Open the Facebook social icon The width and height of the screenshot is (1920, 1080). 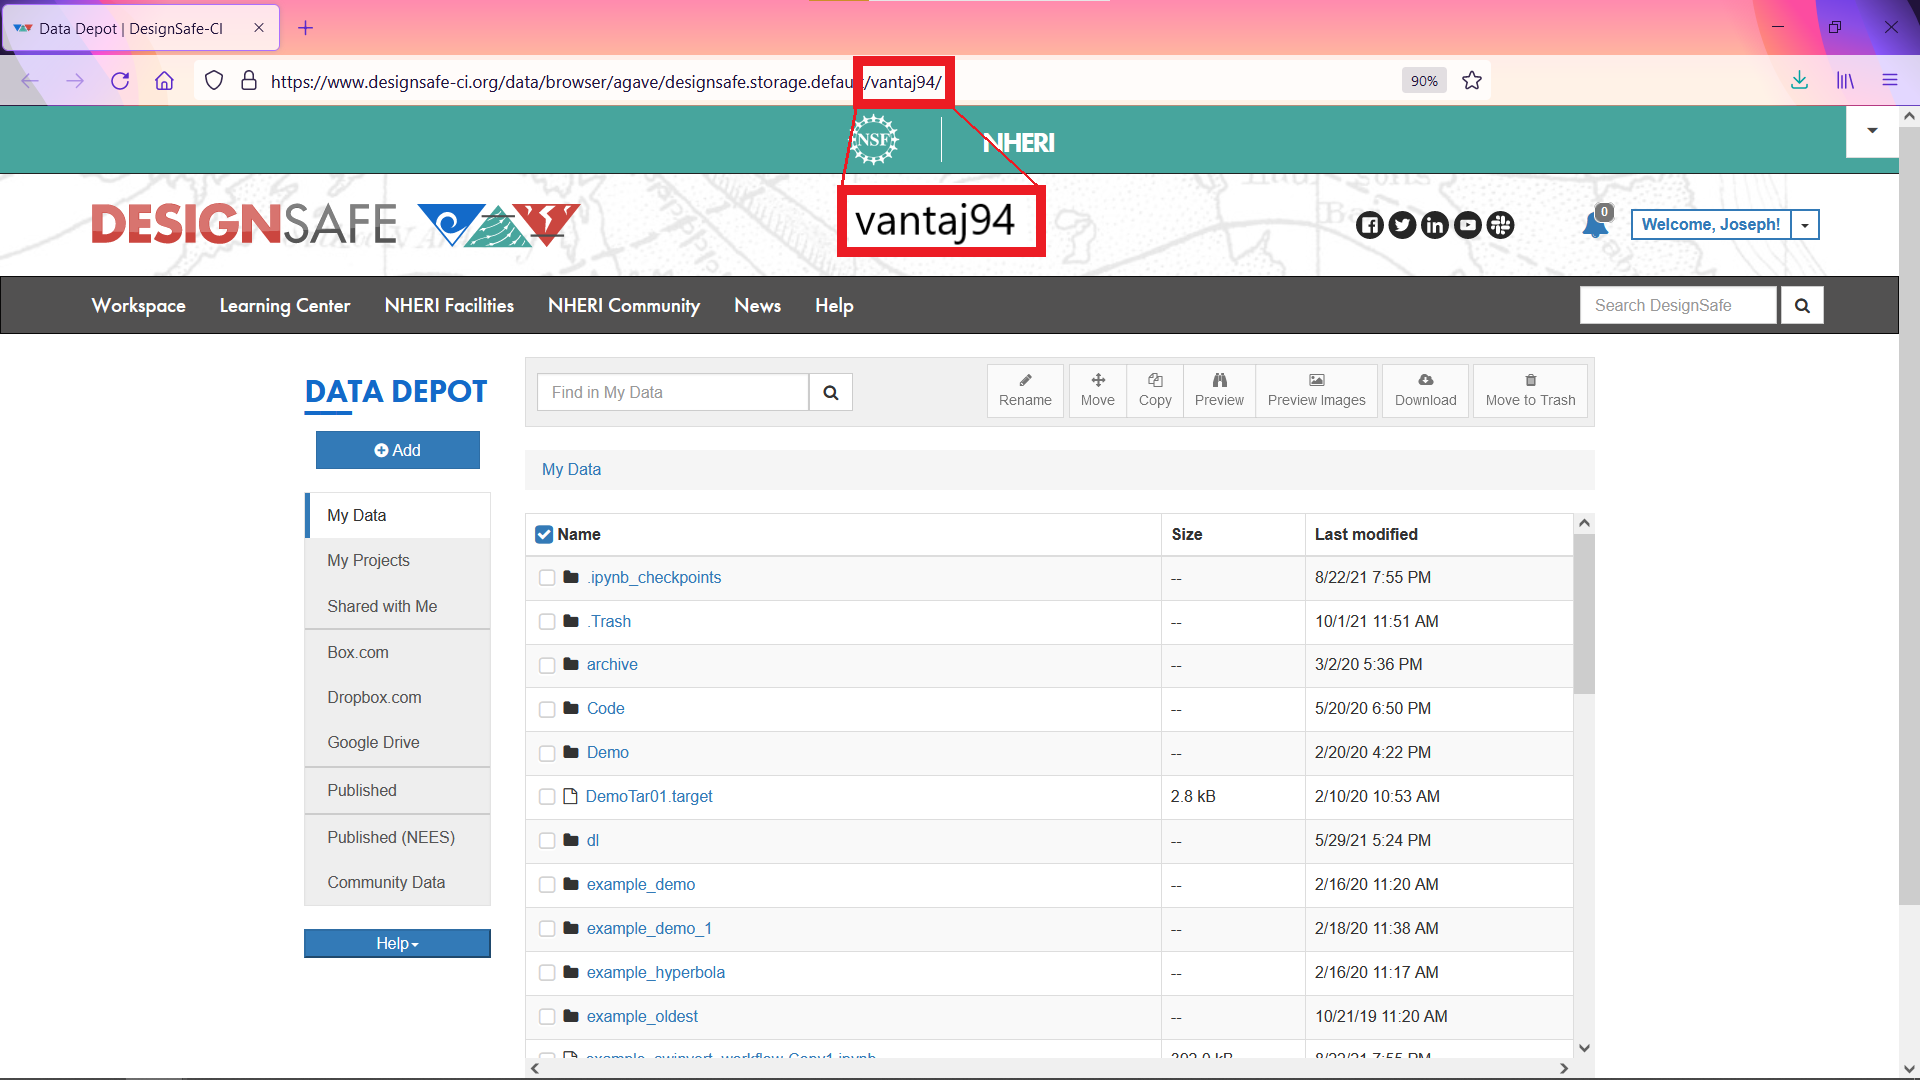[1370, 225]
